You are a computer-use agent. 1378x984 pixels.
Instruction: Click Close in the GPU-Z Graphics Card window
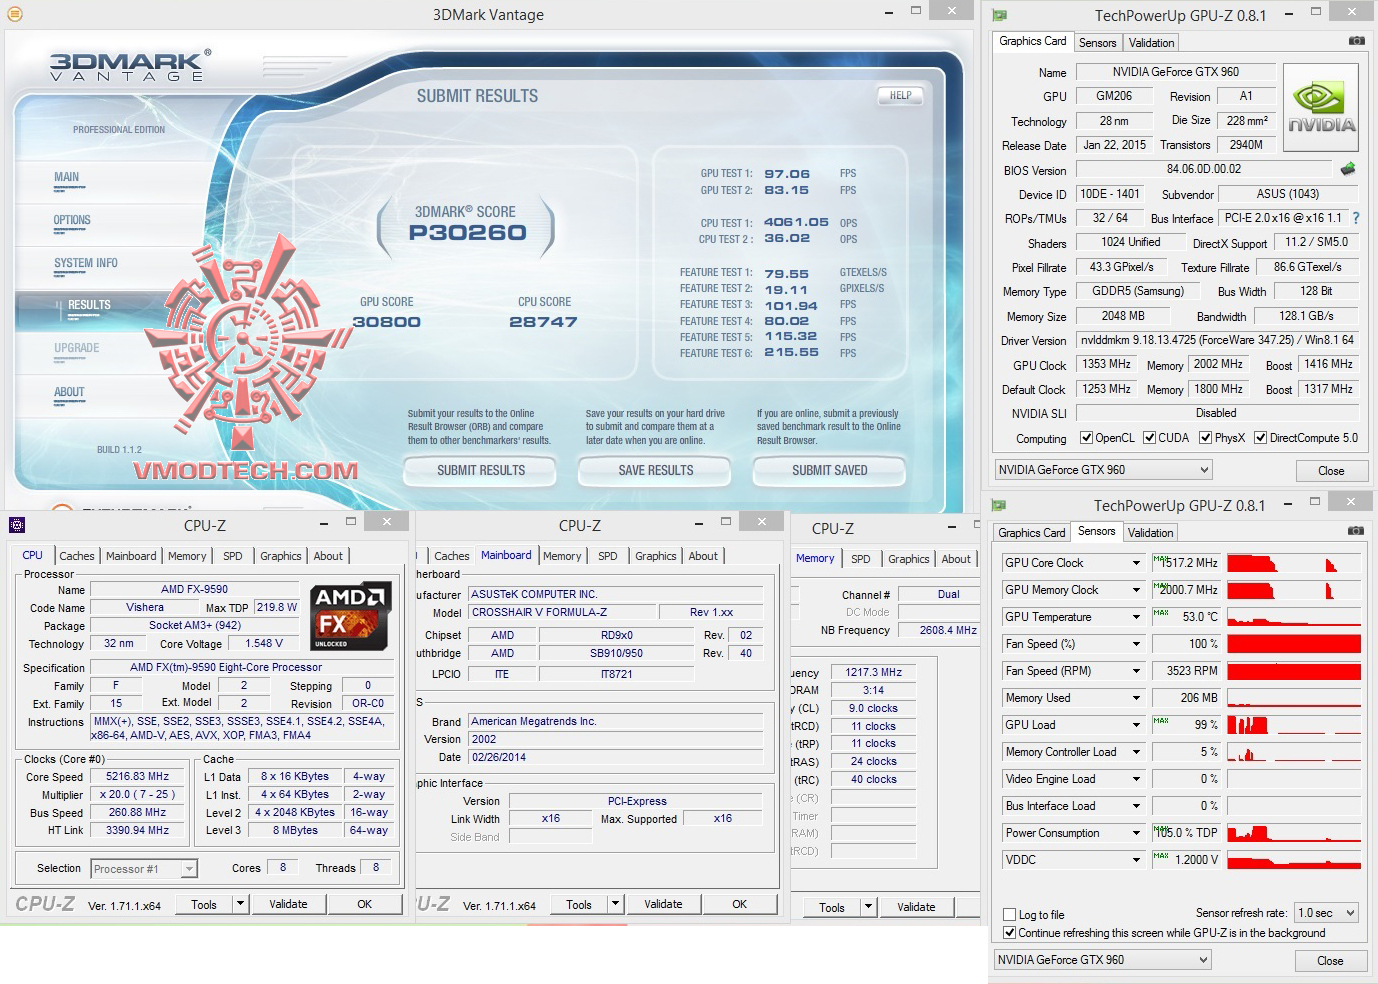tap(1331, 471)
